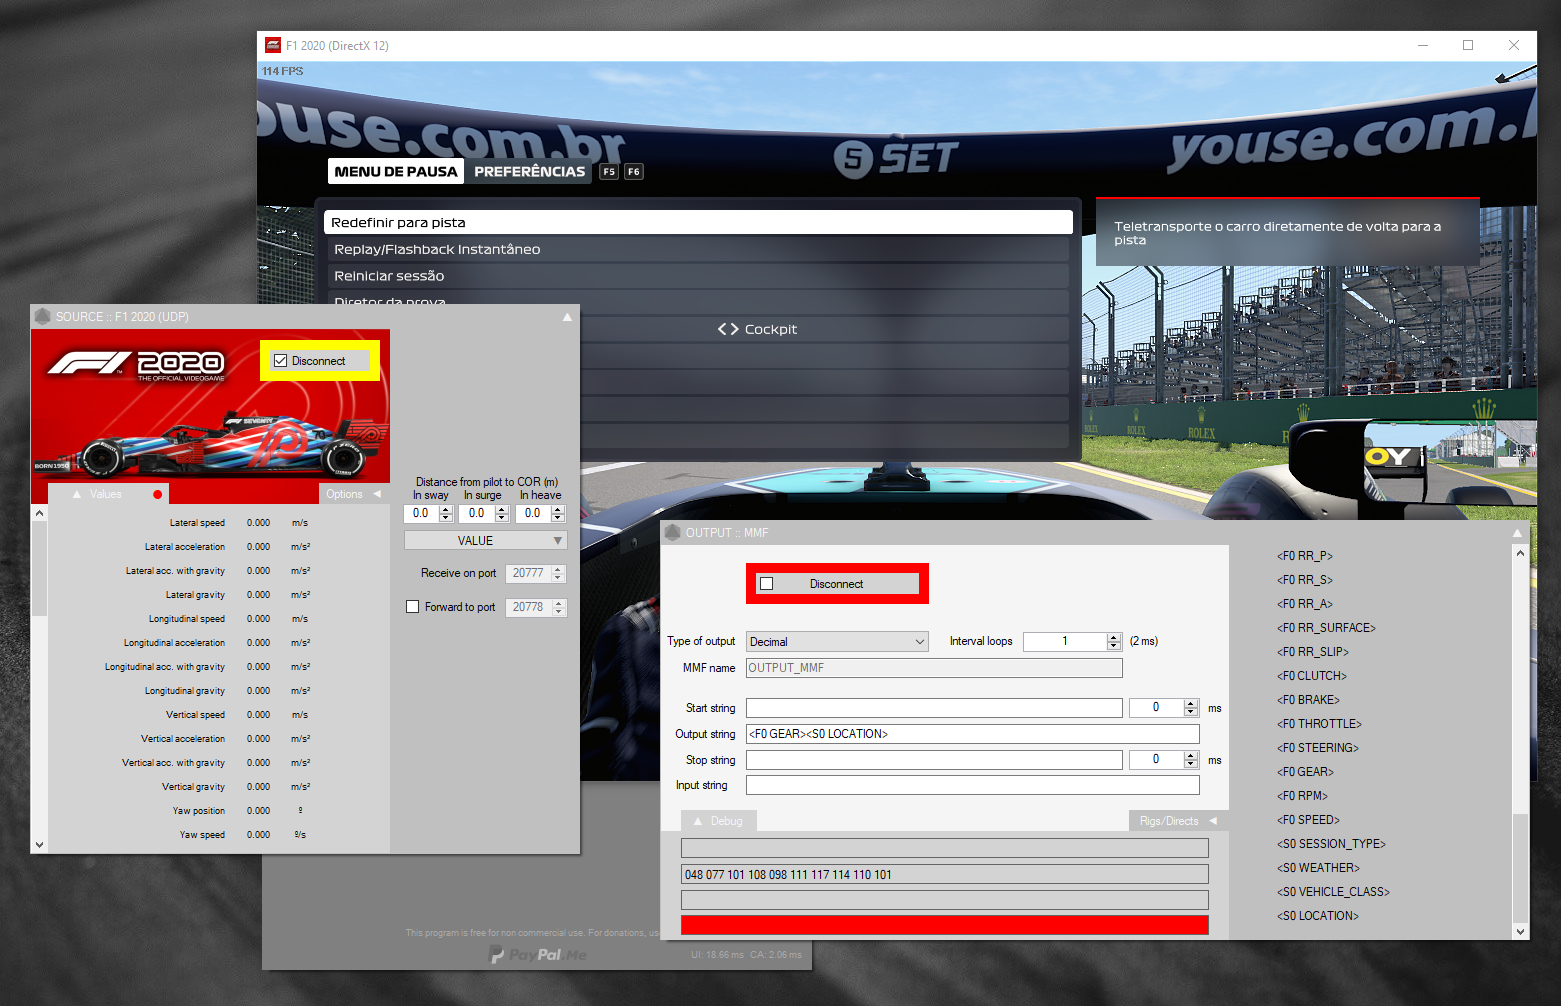Enable the Forward to port checkbox
Viewport: 1561px width, 1006px height.
[412, 607]
